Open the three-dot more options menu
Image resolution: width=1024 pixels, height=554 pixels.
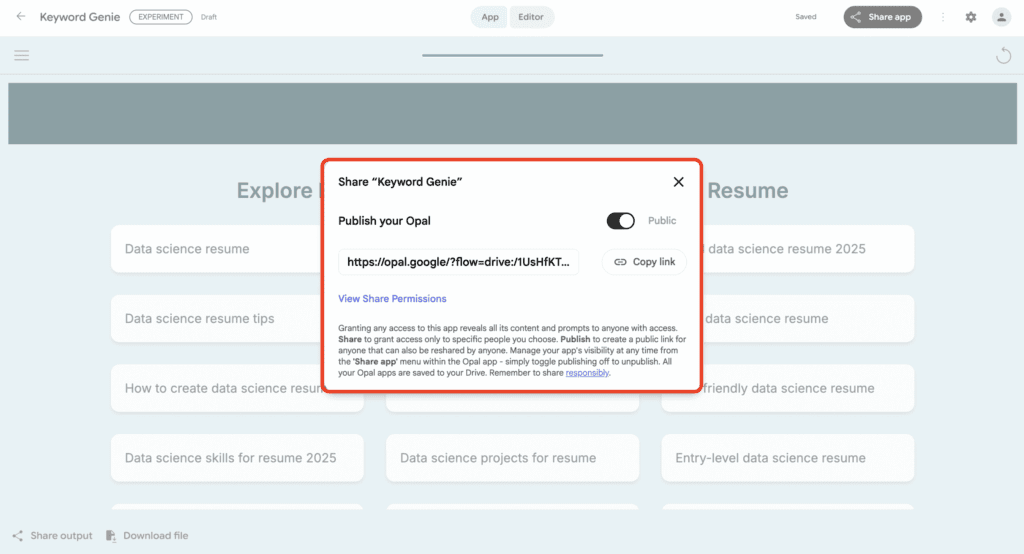[x=942, y=17]
